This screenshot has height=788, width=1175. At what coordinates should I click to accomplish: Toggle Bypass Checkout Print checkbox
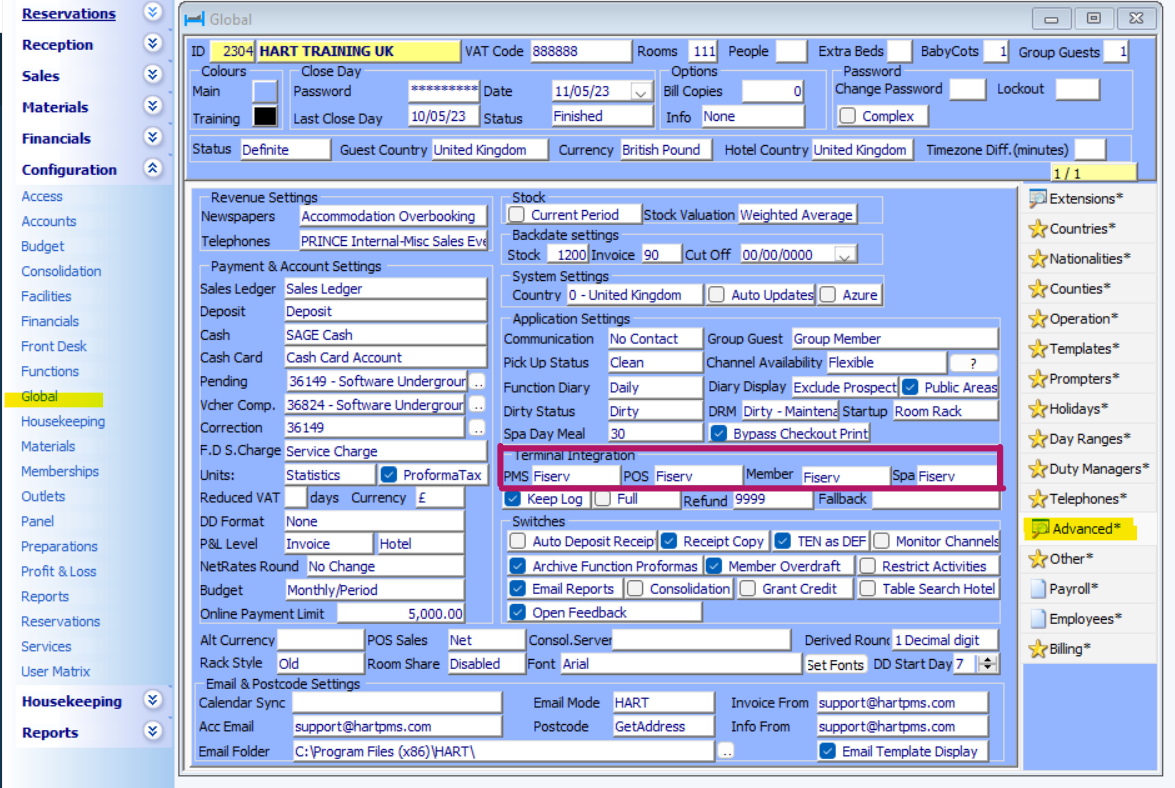719,434
